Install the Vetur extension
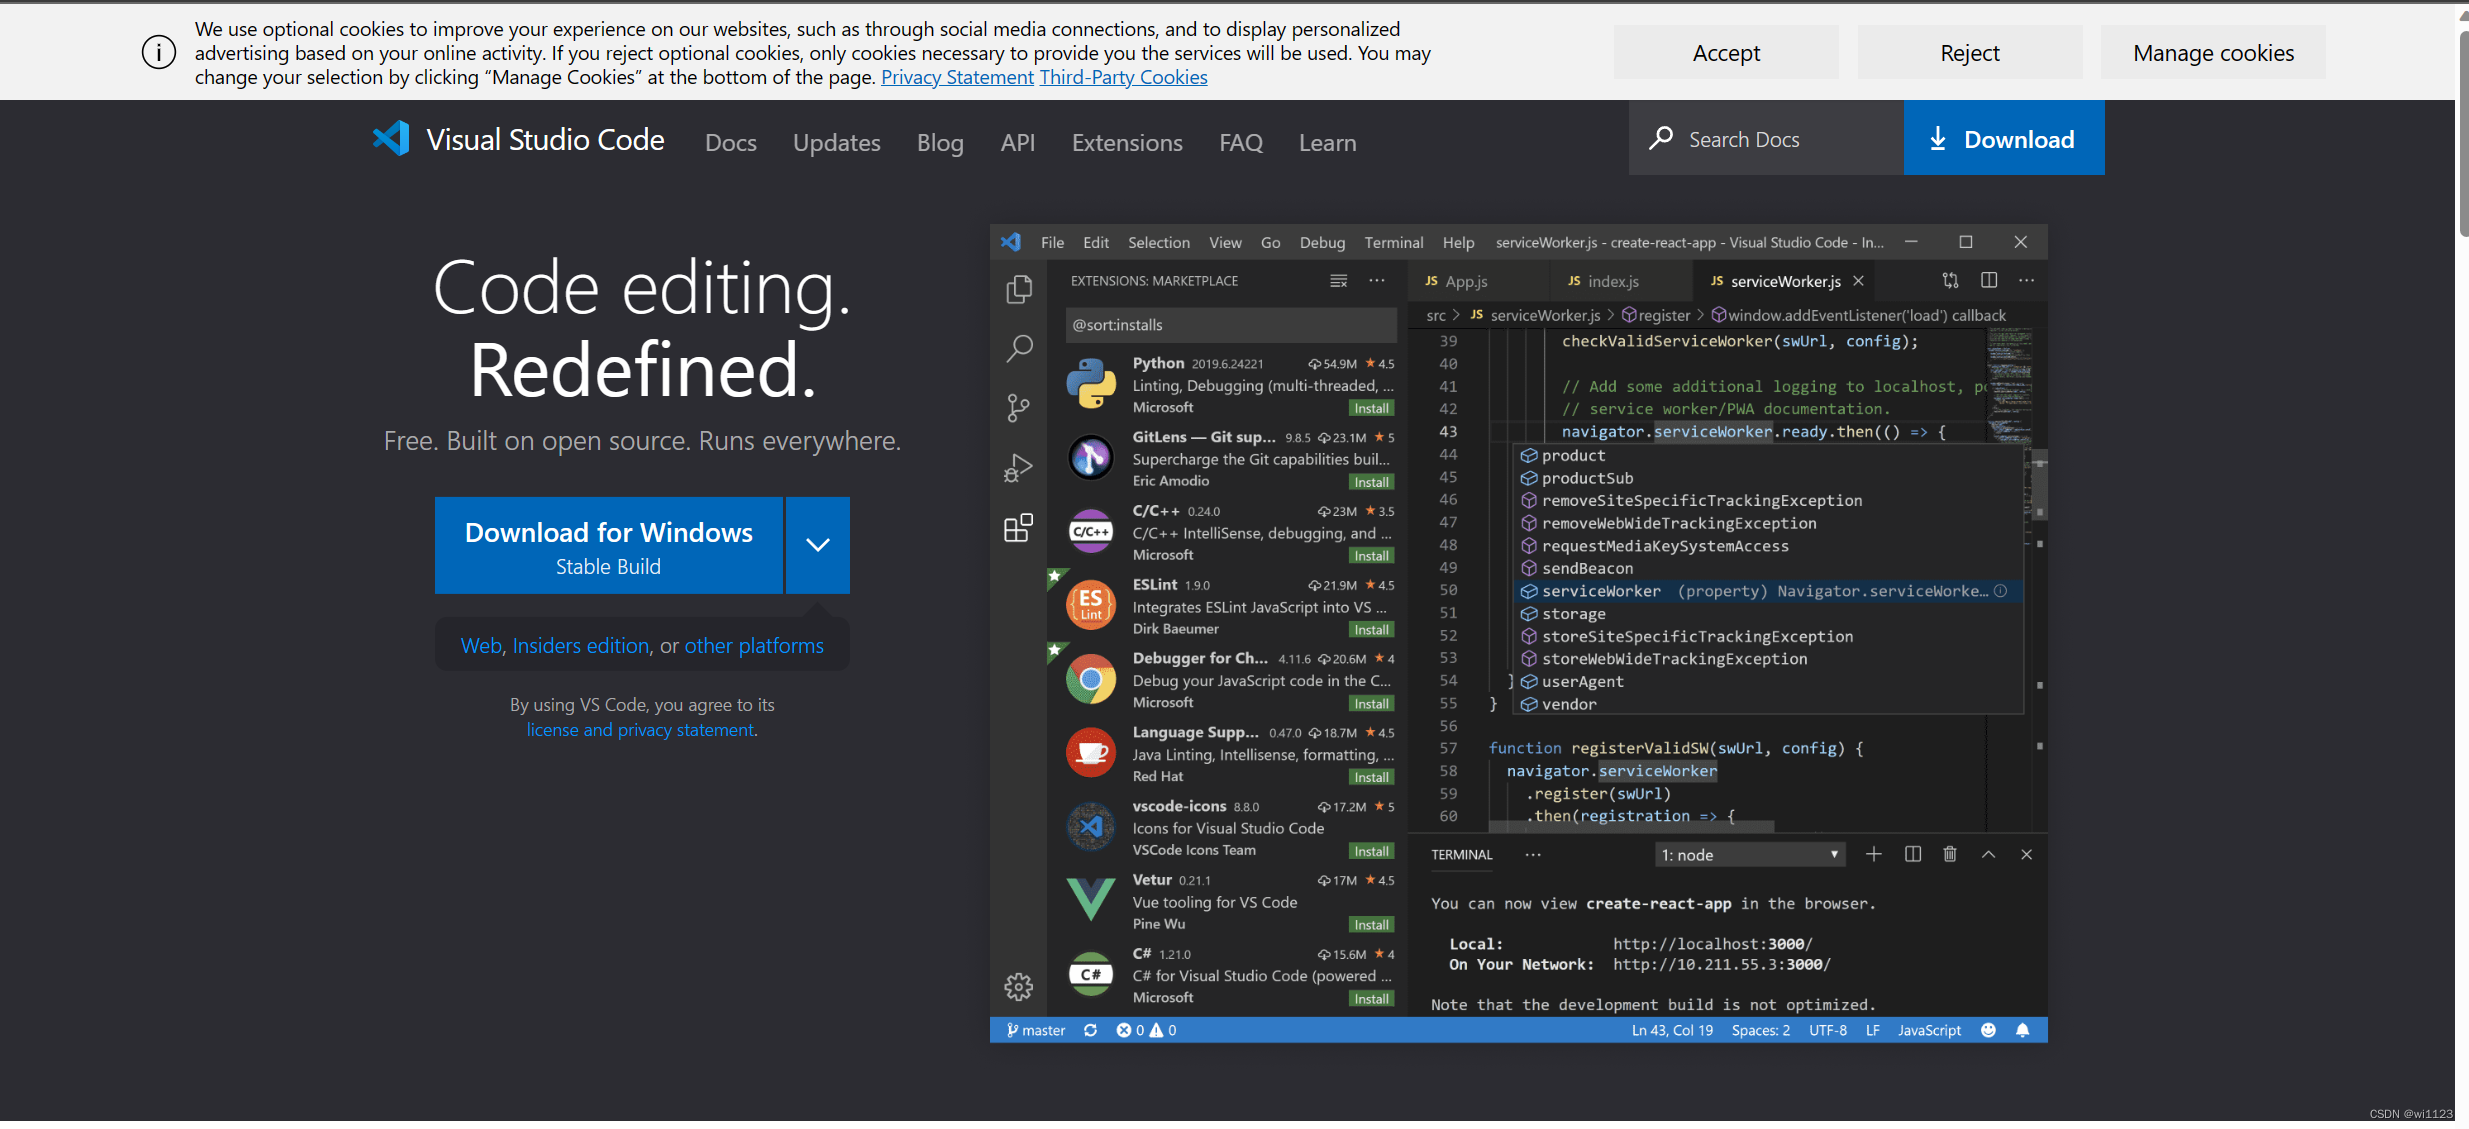 pyautogui.click(x=1371, y=925)
